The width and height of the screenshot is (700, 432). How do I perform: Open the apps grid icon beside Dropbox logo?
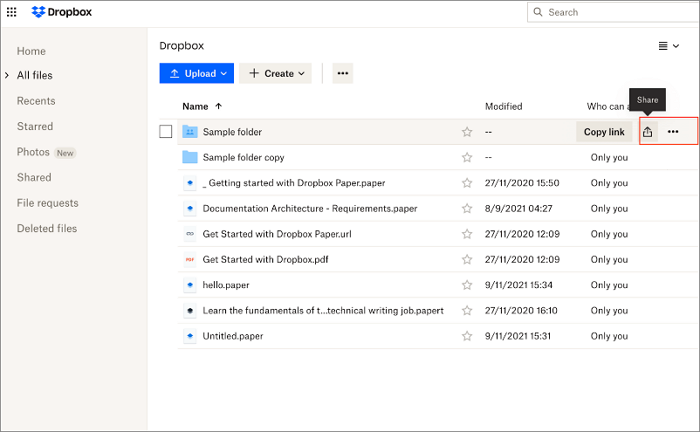click(x=11, y=12)
